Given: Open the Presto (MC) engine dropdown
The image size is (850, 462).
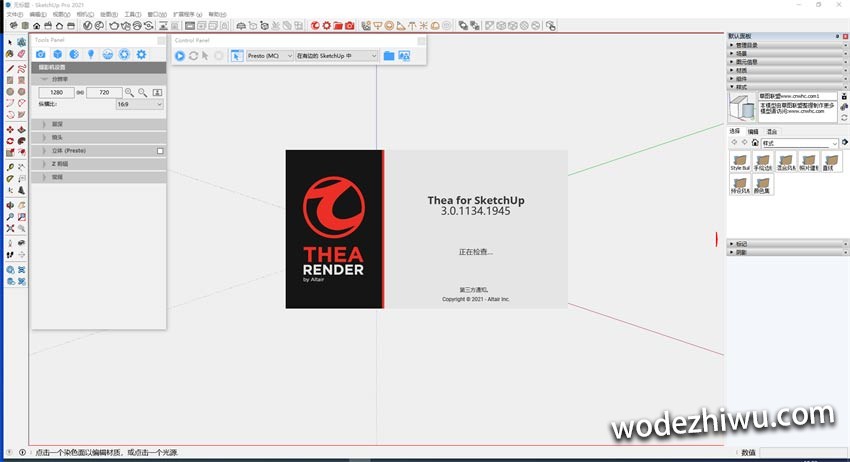Looking at the screenshot, I should tap(269, 56).
